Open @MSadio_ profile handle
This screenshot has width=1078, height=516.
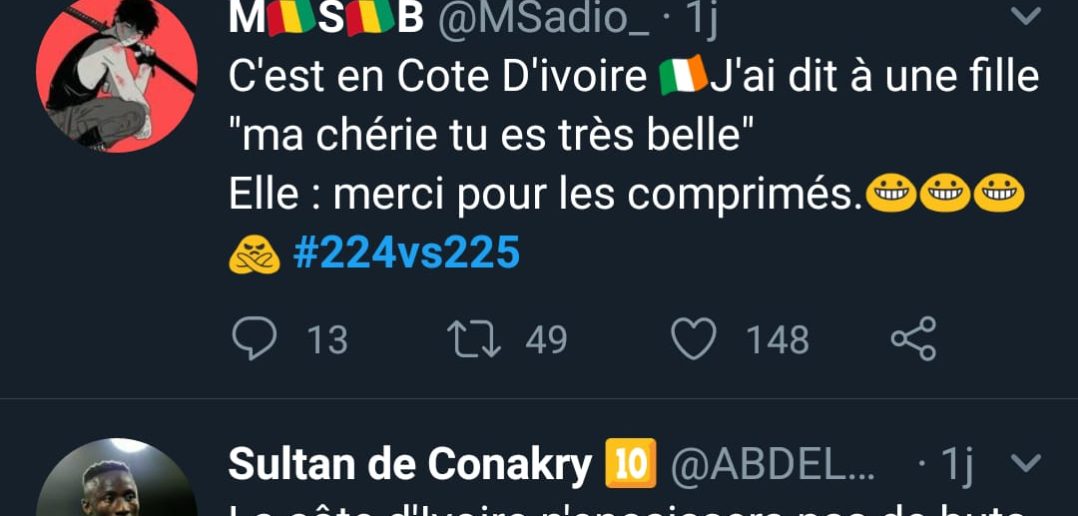(540, 19)
